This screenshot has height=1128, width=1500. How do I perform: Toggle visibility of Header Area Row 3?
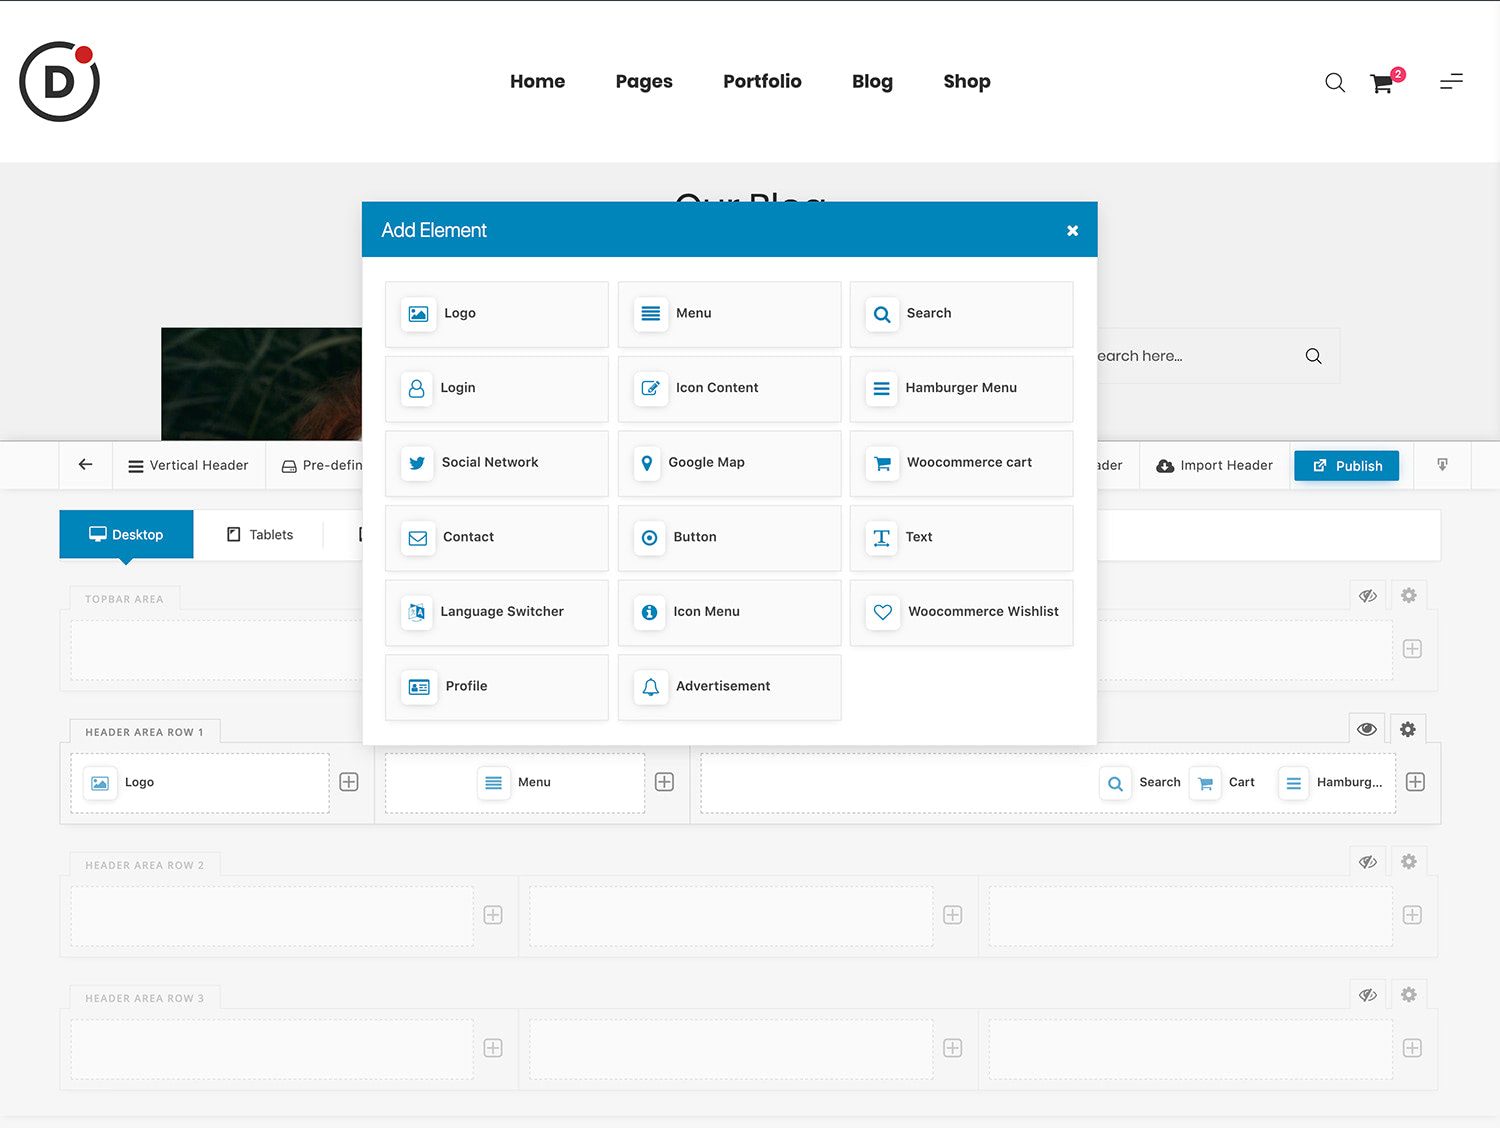click(1367, 995)
